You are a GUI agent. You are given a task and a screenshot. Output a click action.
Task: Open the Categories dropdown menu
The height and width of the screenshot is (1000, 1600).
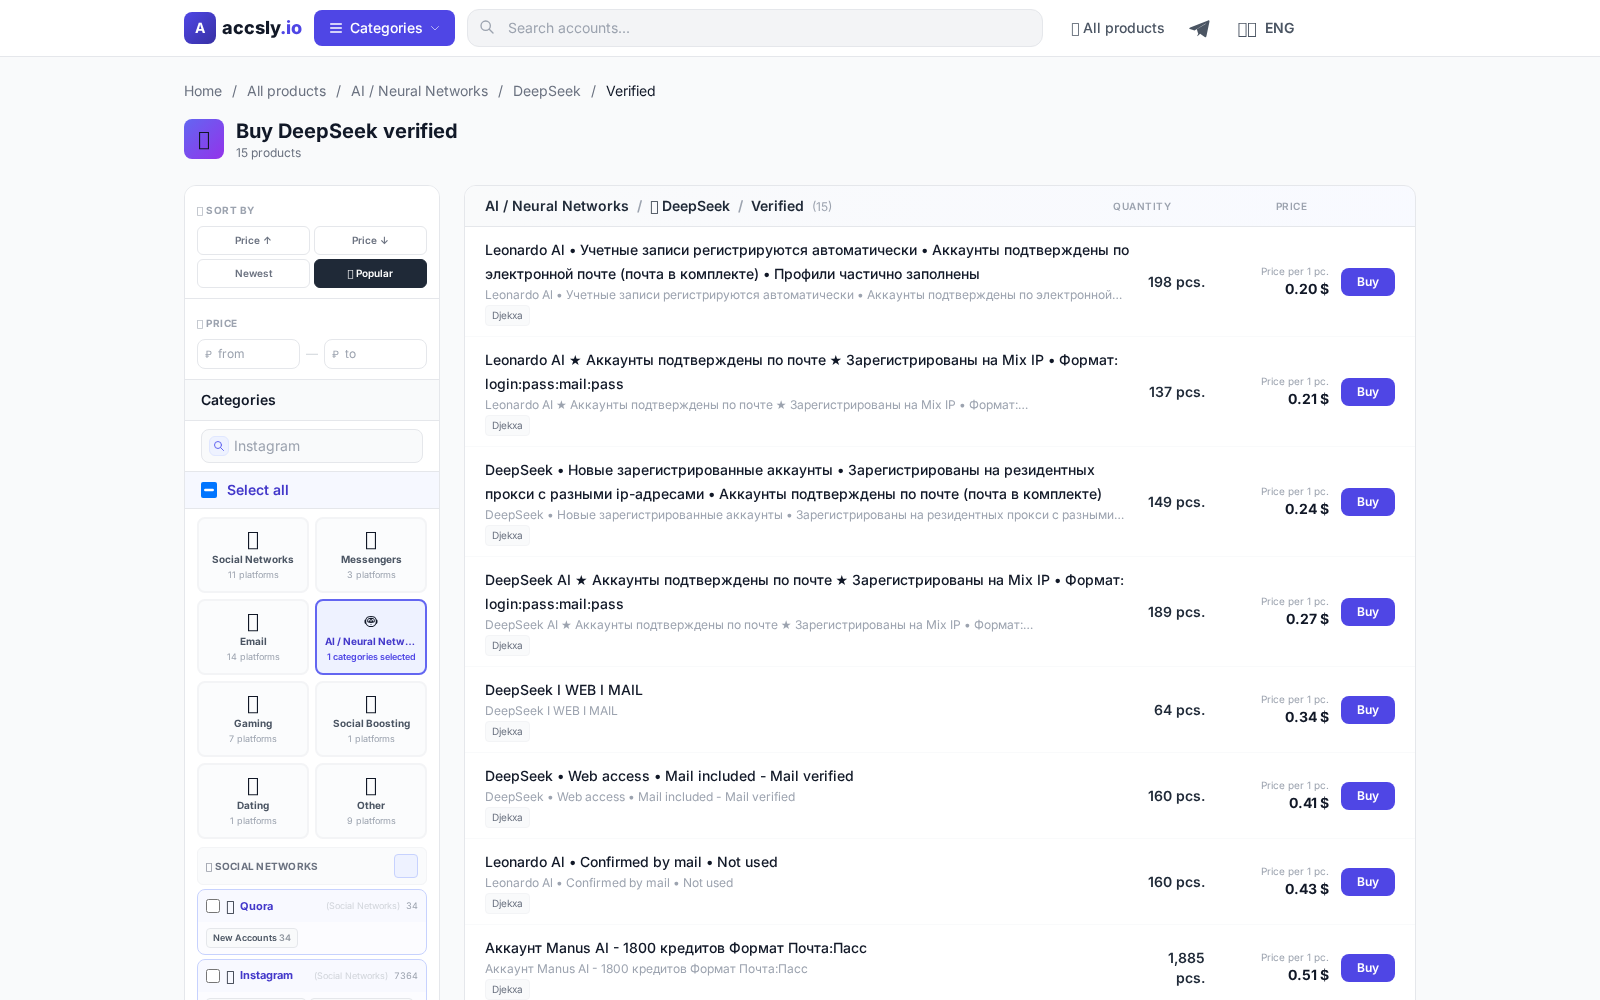pyautogui.click(x=384, y=28)
